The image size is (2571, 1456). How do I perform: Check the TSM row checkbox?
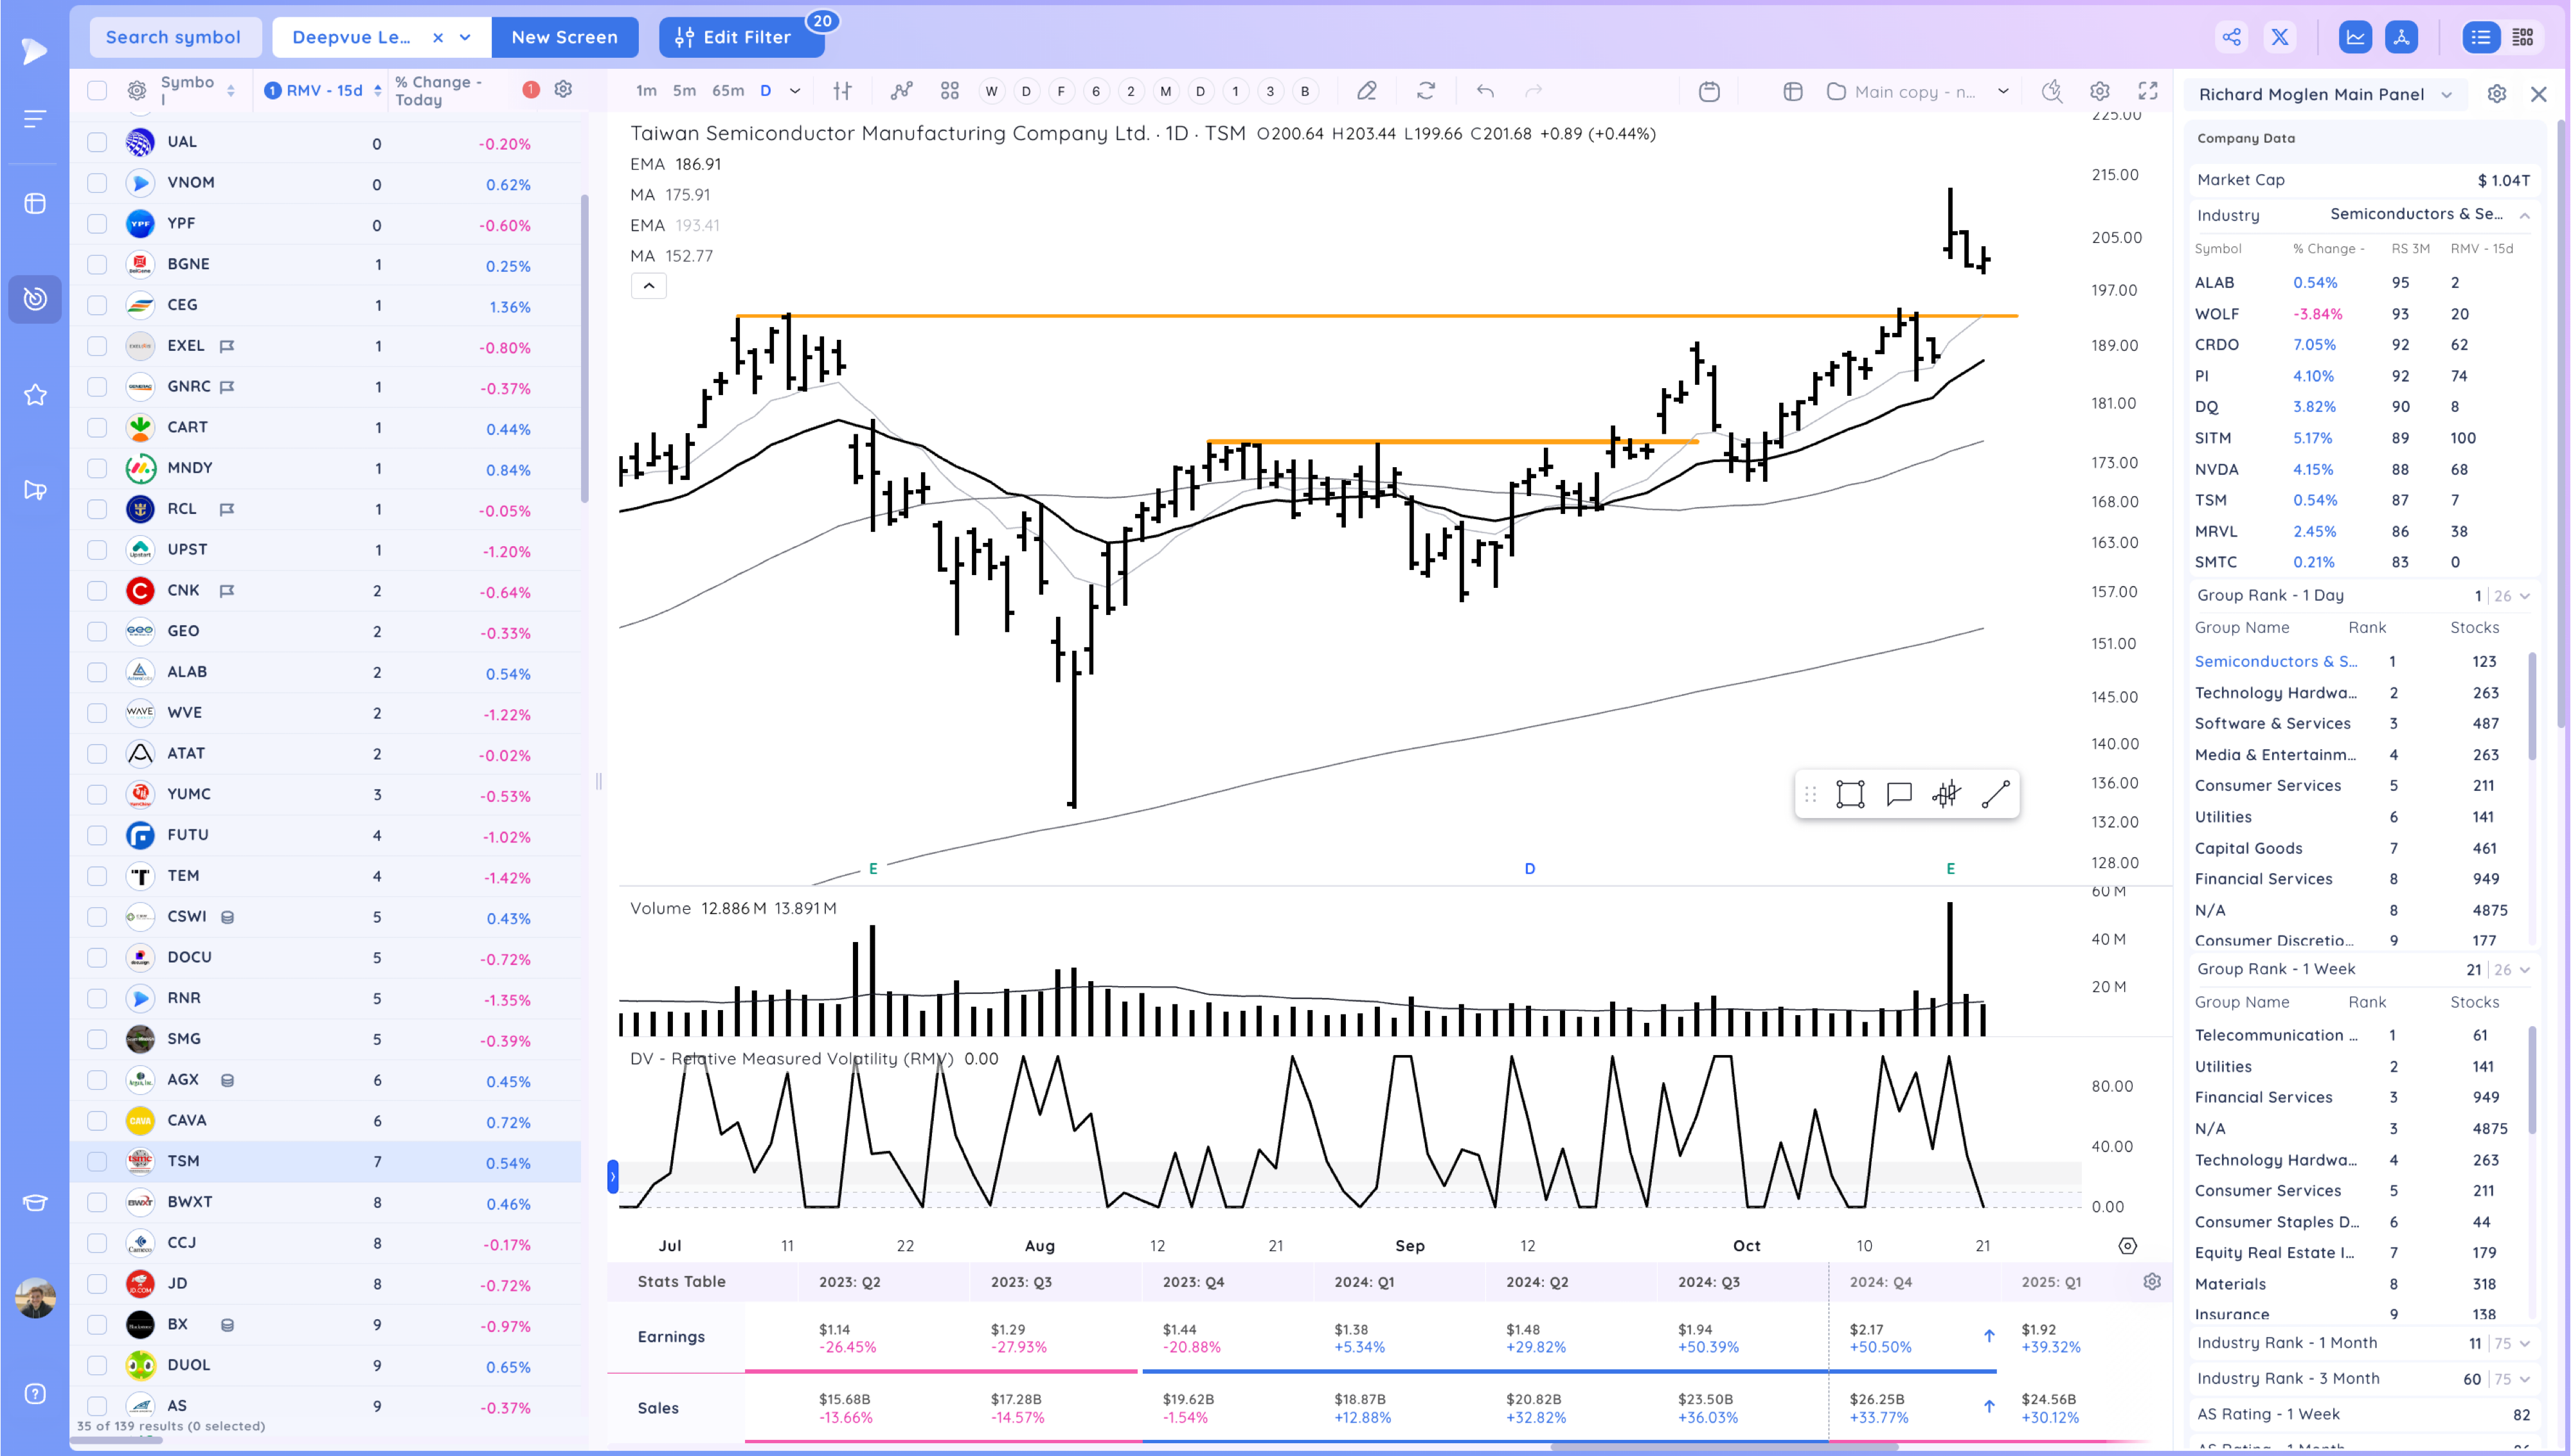(x=97, y=1161)
